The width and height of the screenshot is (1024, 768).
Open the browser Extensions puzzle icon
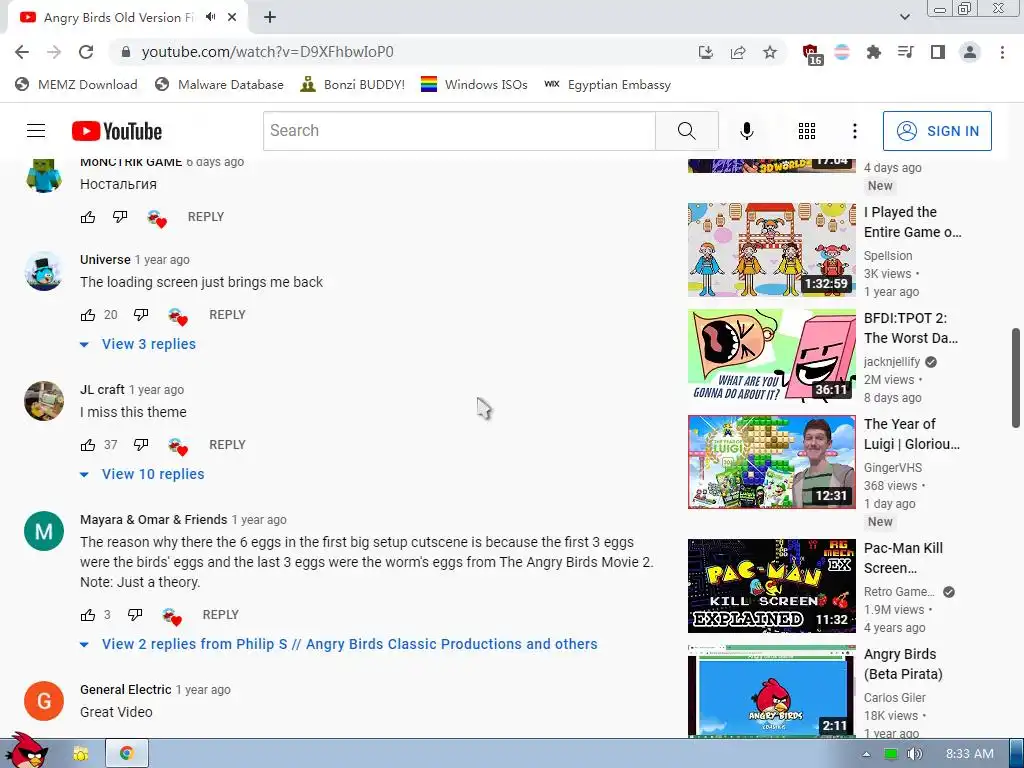(x=873, y=52)
